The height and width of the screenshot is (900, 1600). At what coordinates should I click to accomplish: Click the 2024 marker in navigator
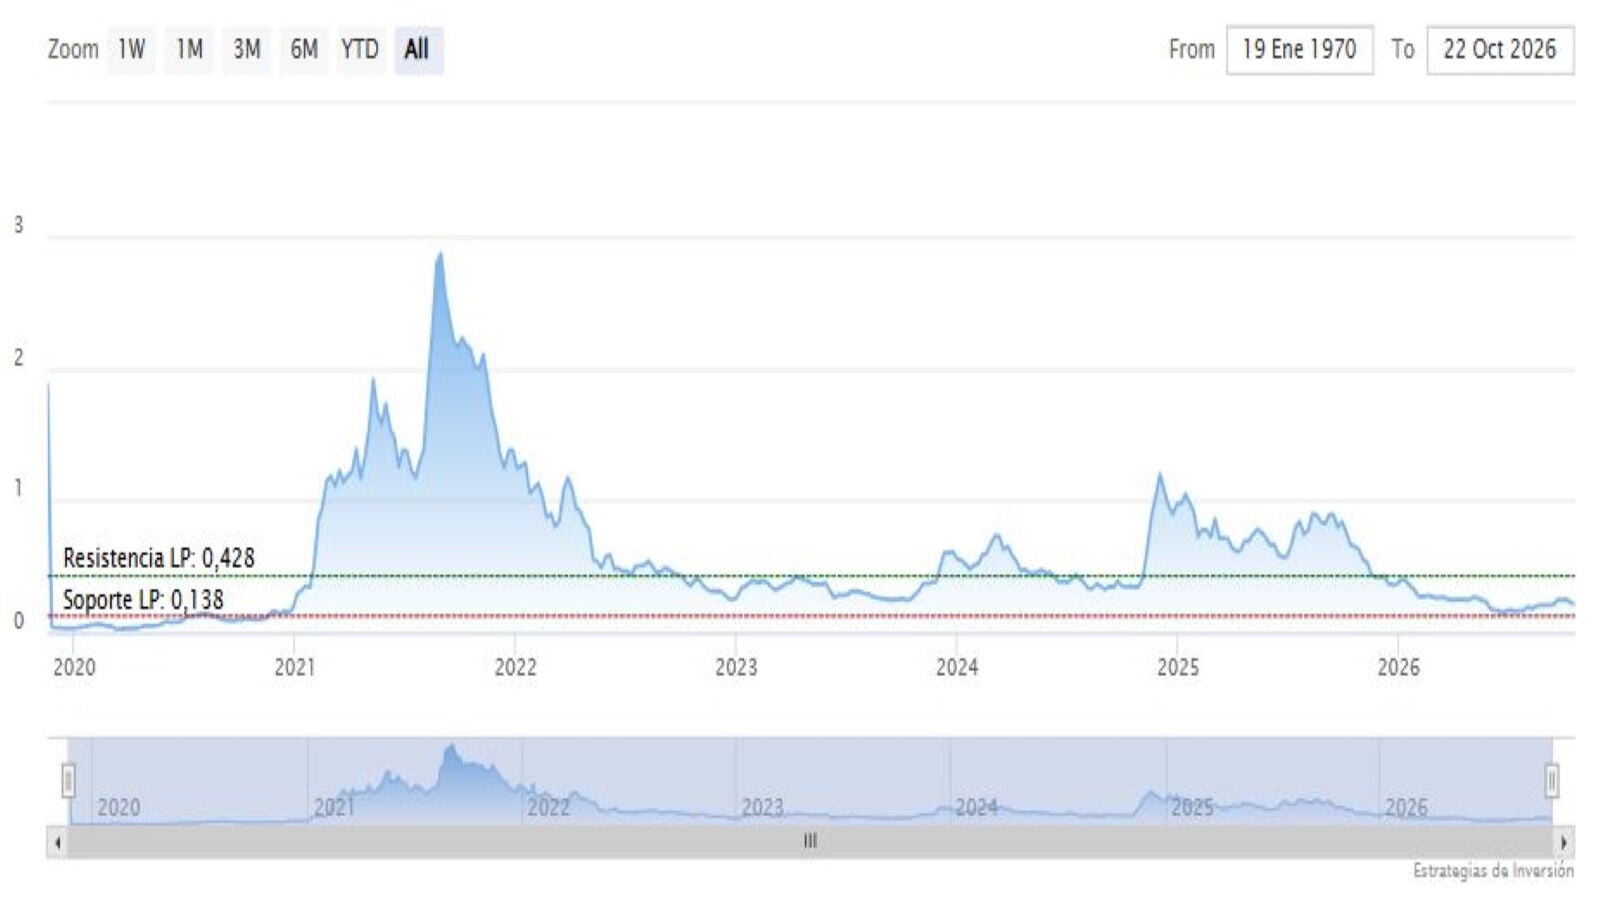click(977, 807)
